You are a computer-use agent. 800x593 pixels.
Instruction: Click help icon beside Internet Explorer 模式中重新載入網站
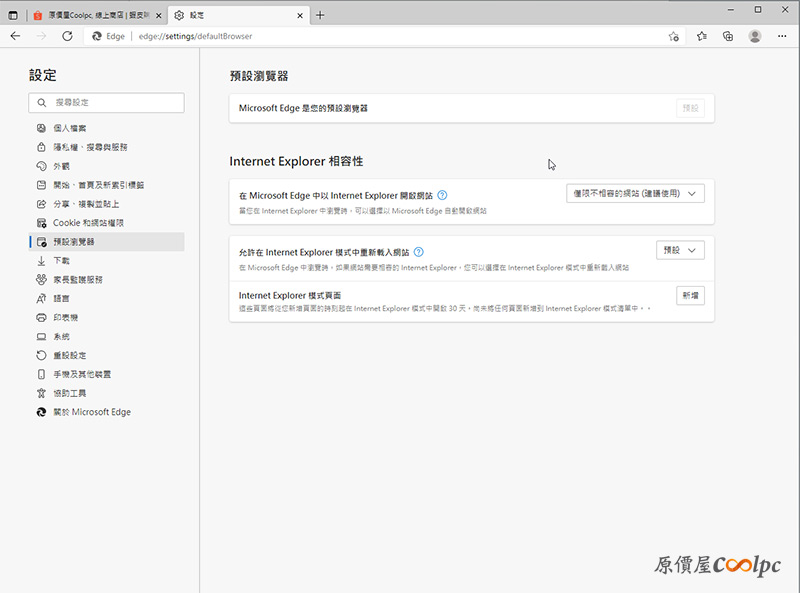[418, 252]
